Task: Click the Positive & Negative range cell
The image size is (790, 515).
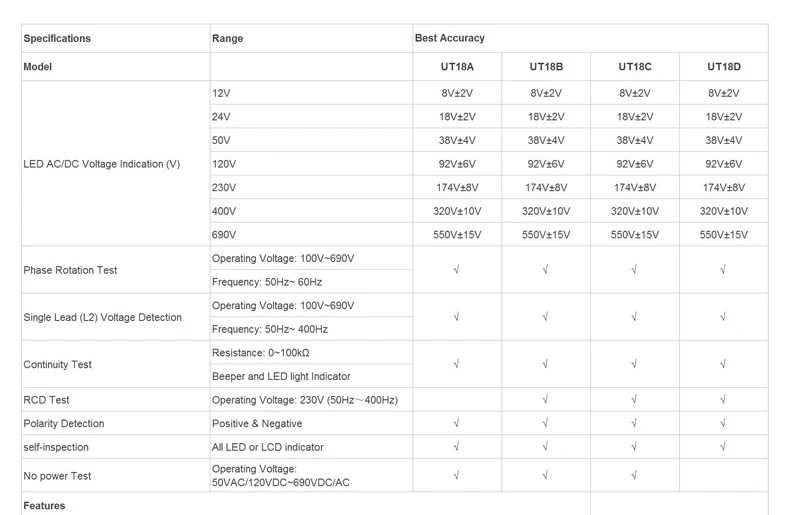Action: 311,423
